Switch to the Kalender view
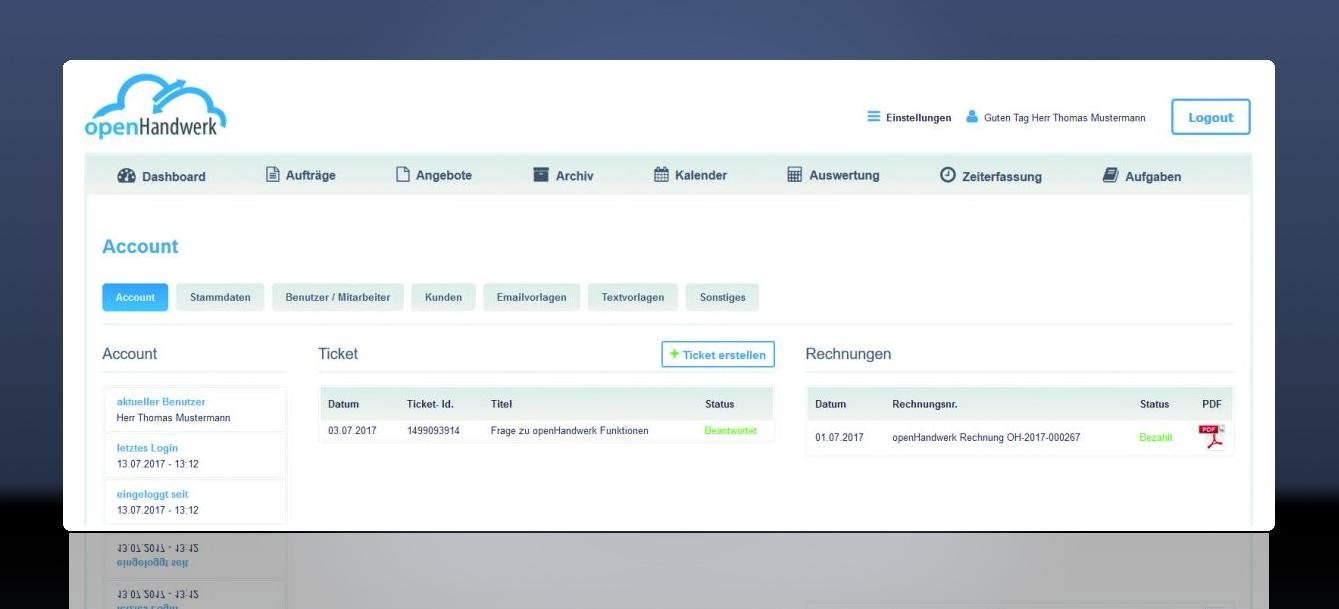The height and width of the screenshot is (609, 1339). [690, 175]
